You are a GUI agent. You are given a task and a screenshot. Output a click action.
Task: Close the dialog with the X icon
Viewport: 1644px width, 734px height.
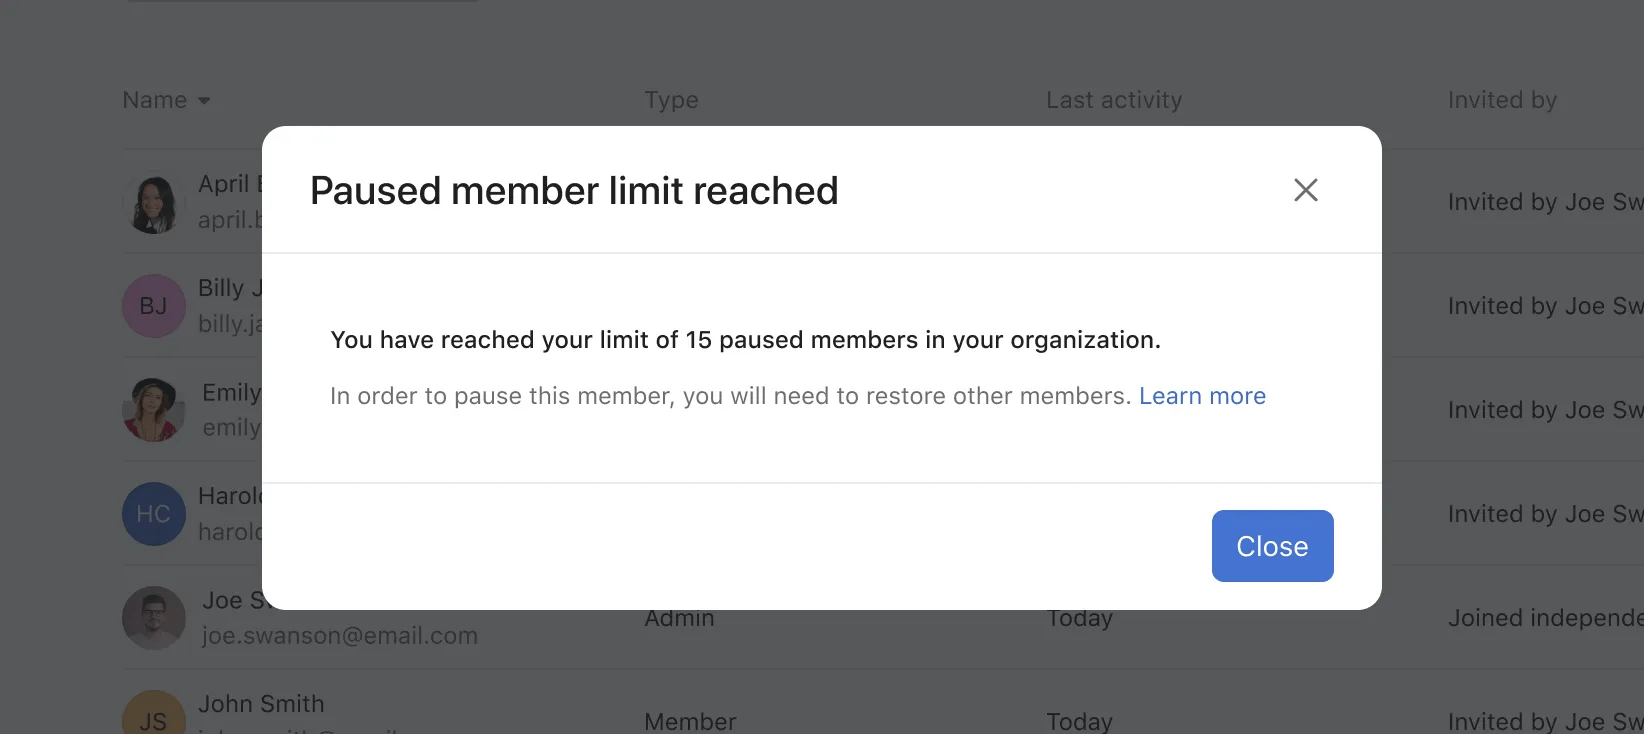1305,190
